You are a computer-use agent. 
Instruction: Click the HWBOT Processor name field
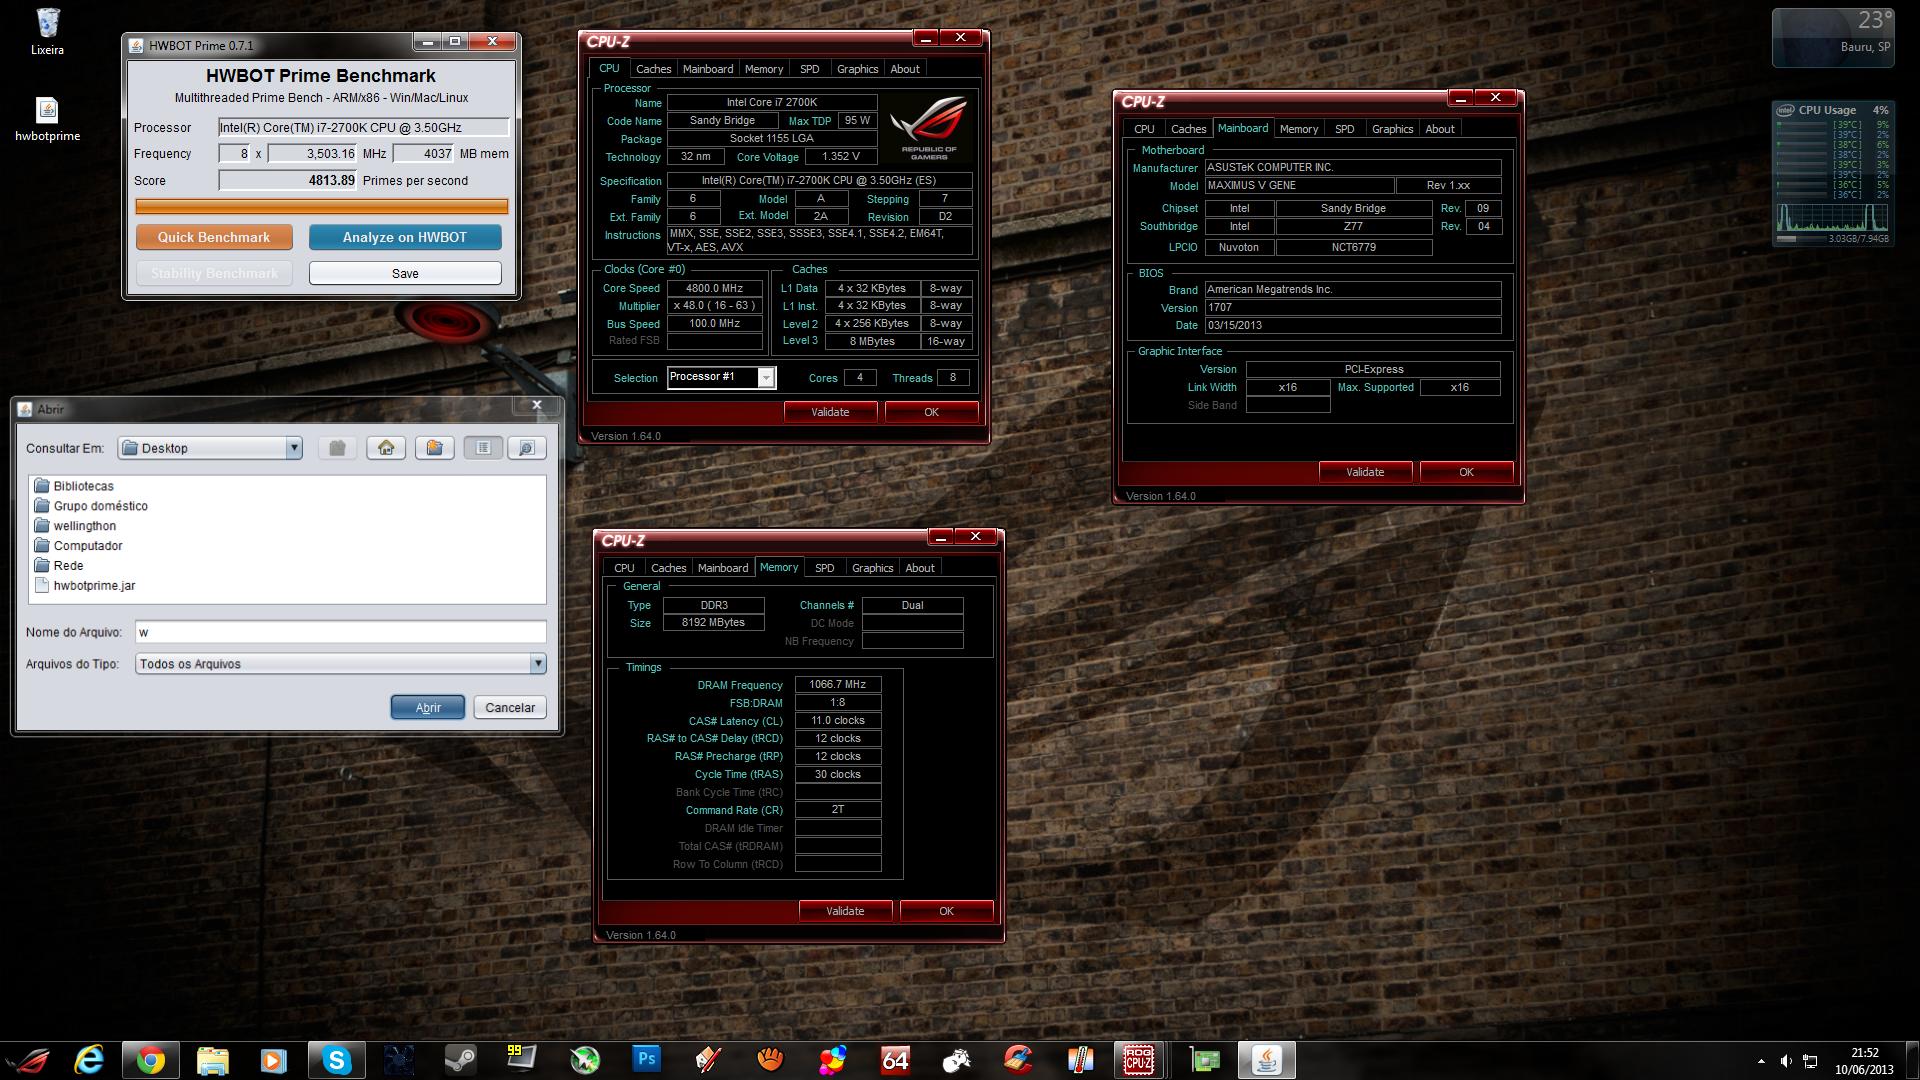[364, 128]
